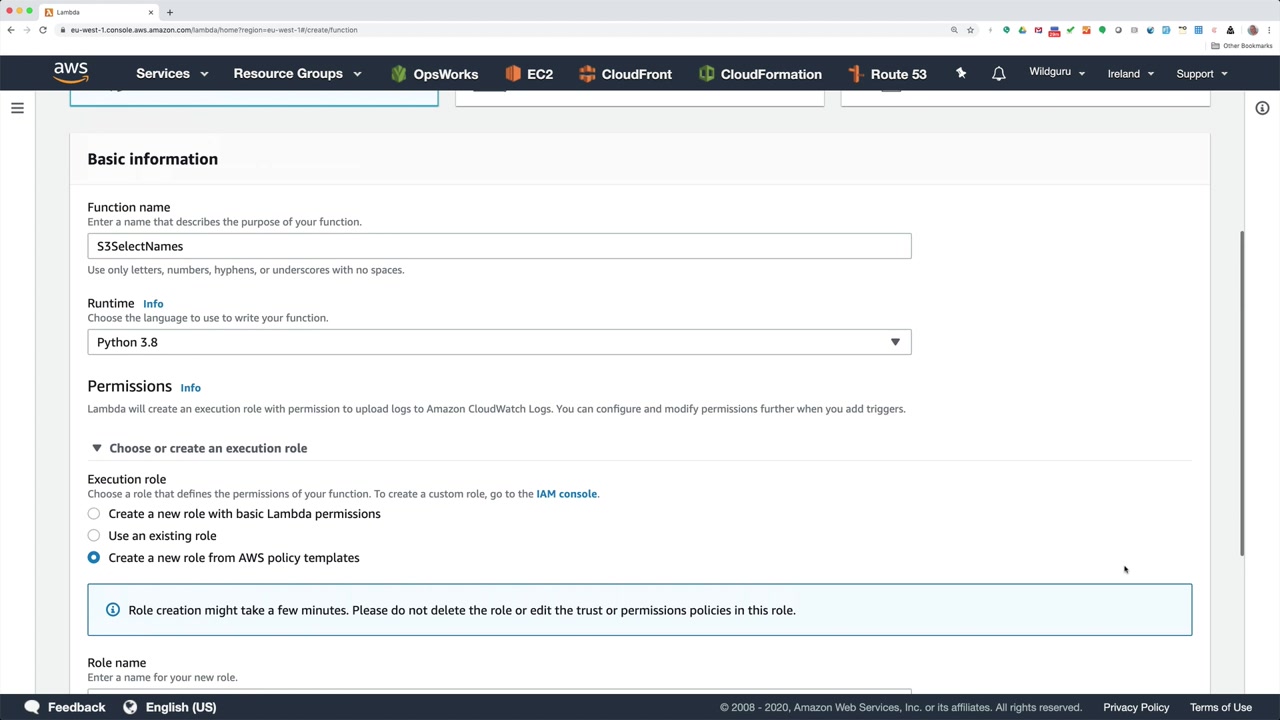
Task: Open the Google Drive extension icon
Action: pyautogui.click(x=1022, y=30)
